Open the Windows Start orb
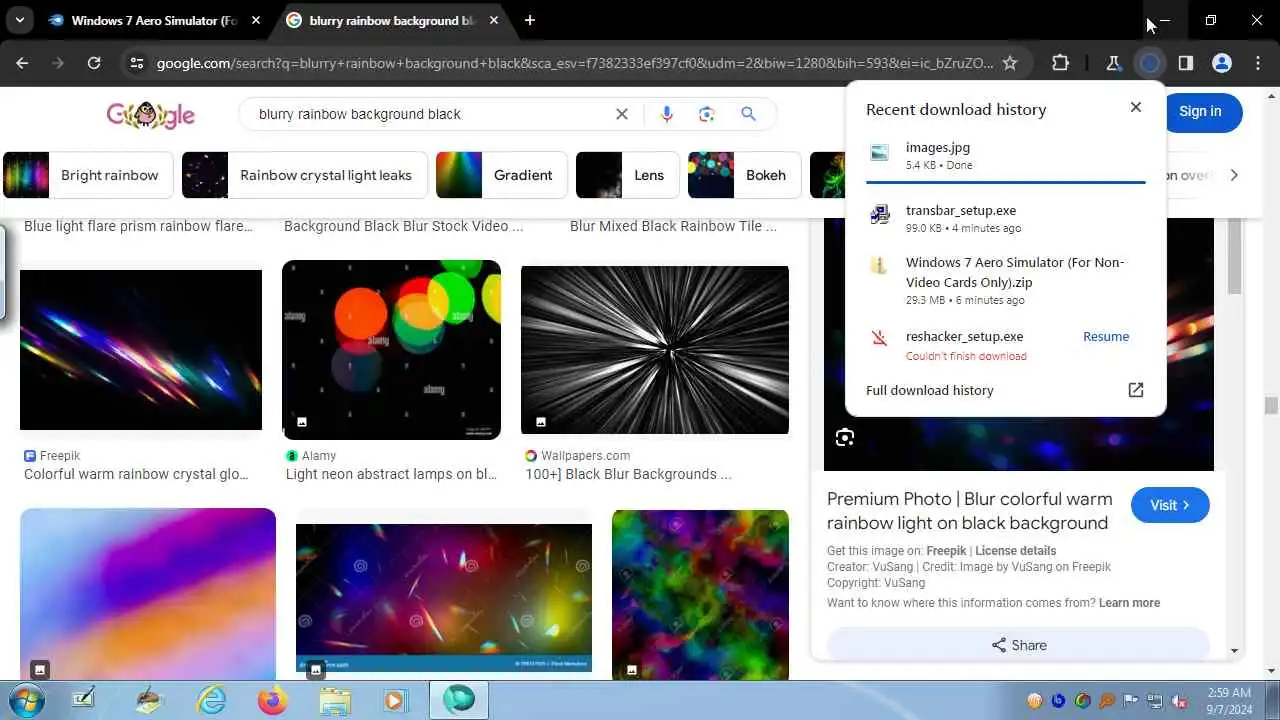The height and width of the screenshot is (720, 1280). click(27, 700)
